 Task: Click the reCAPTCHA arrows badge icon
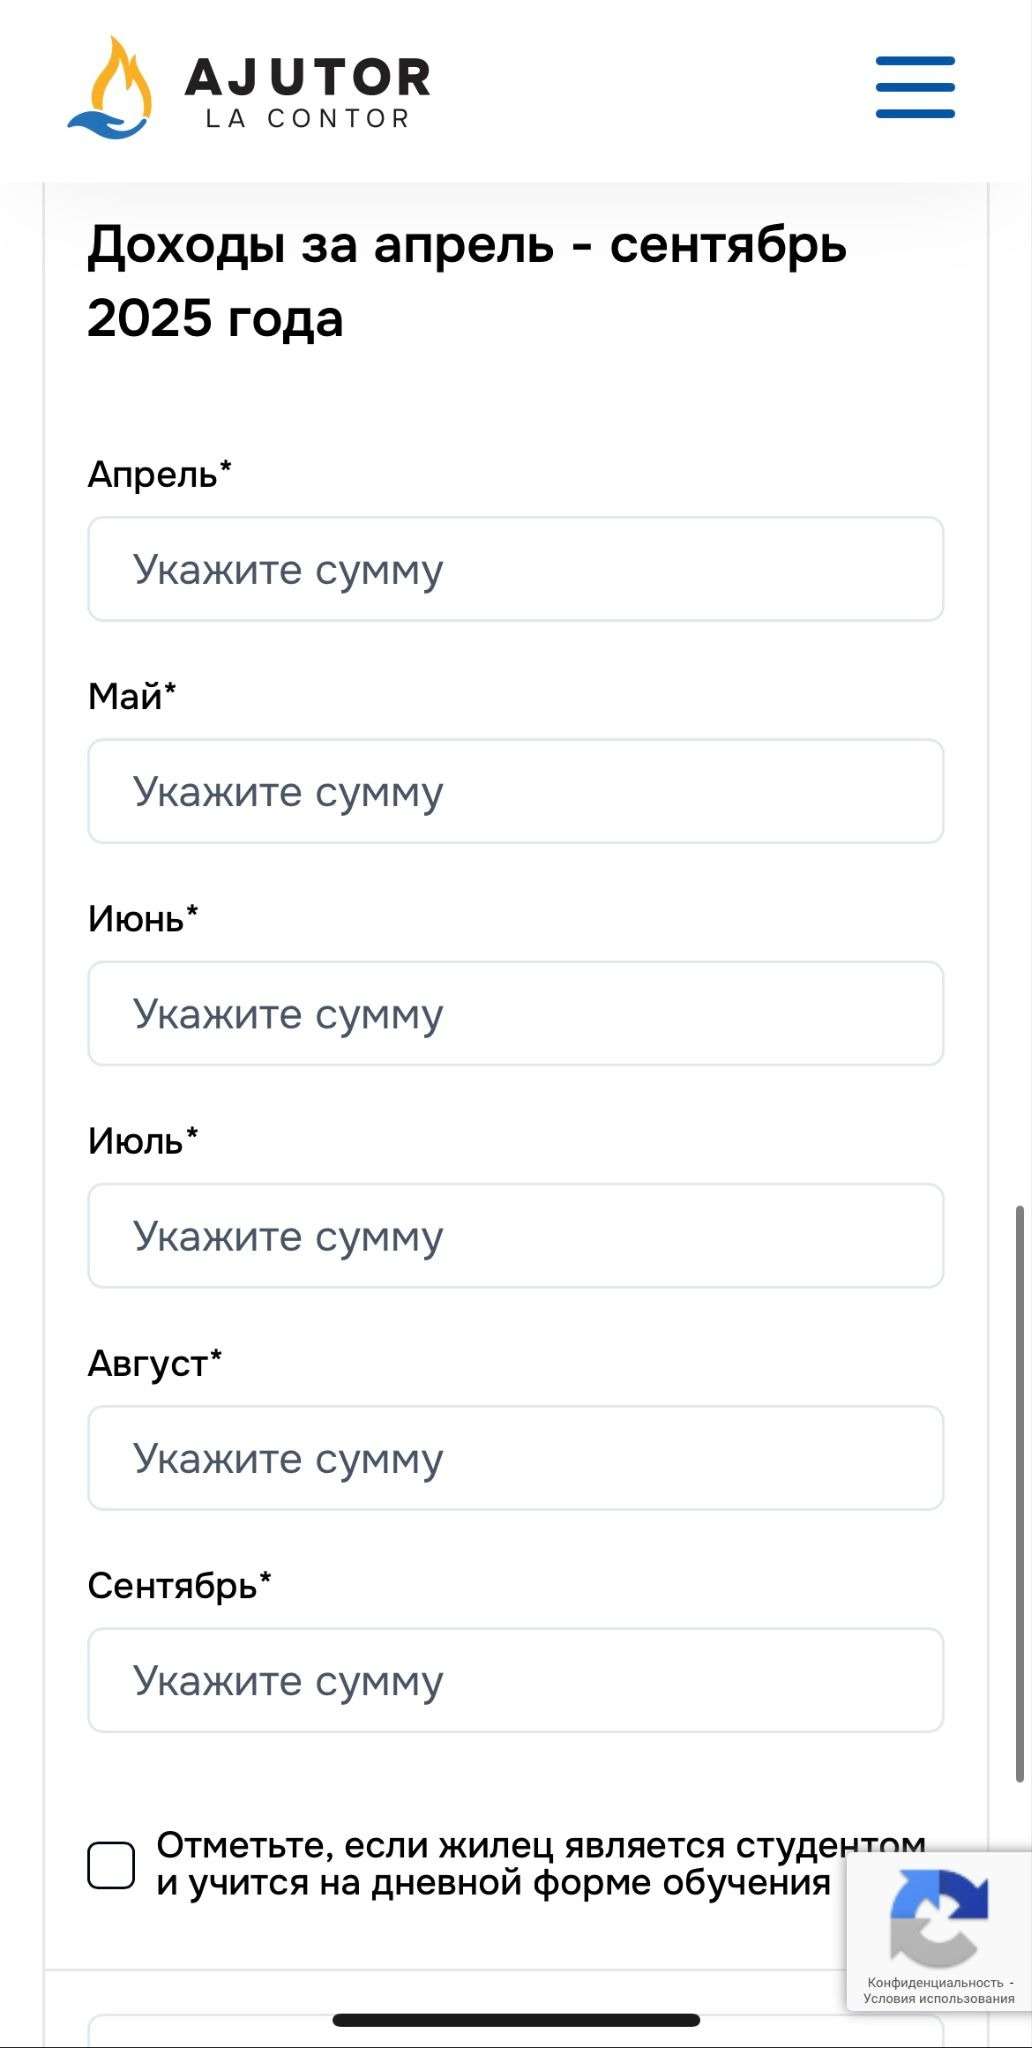point(938,1917)
